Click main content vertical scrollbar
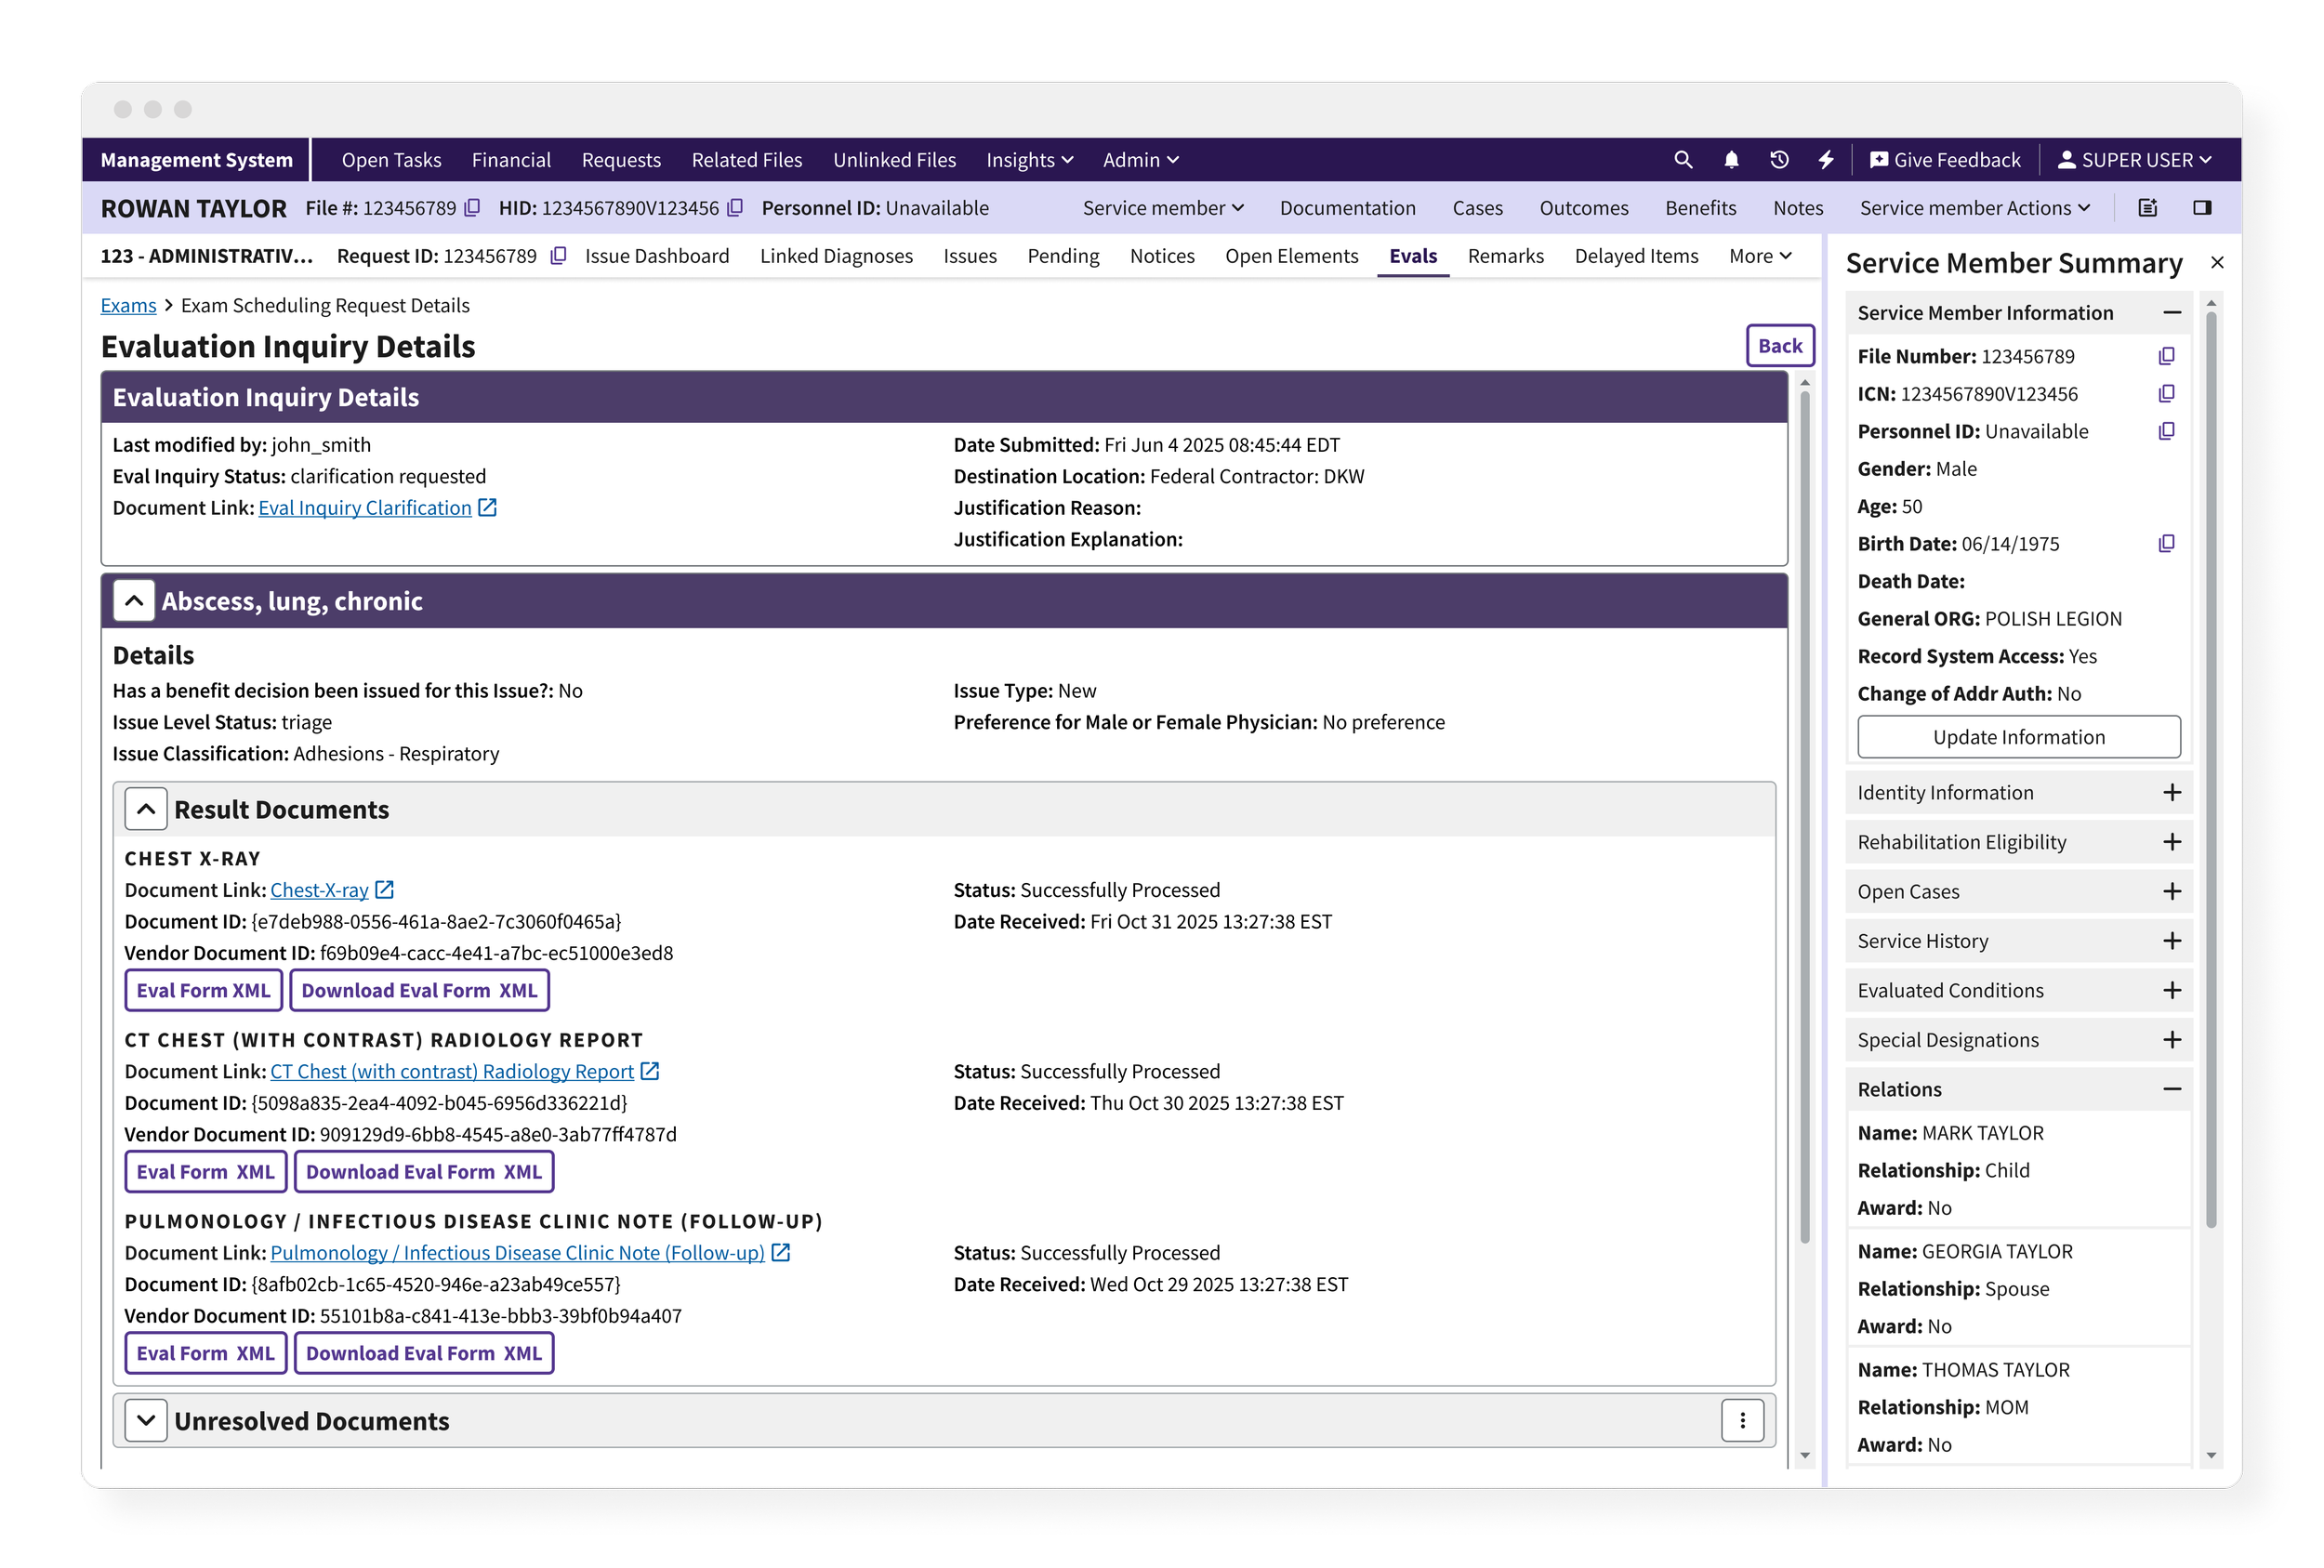The image size is (2324, 1568). point(1805,815)
